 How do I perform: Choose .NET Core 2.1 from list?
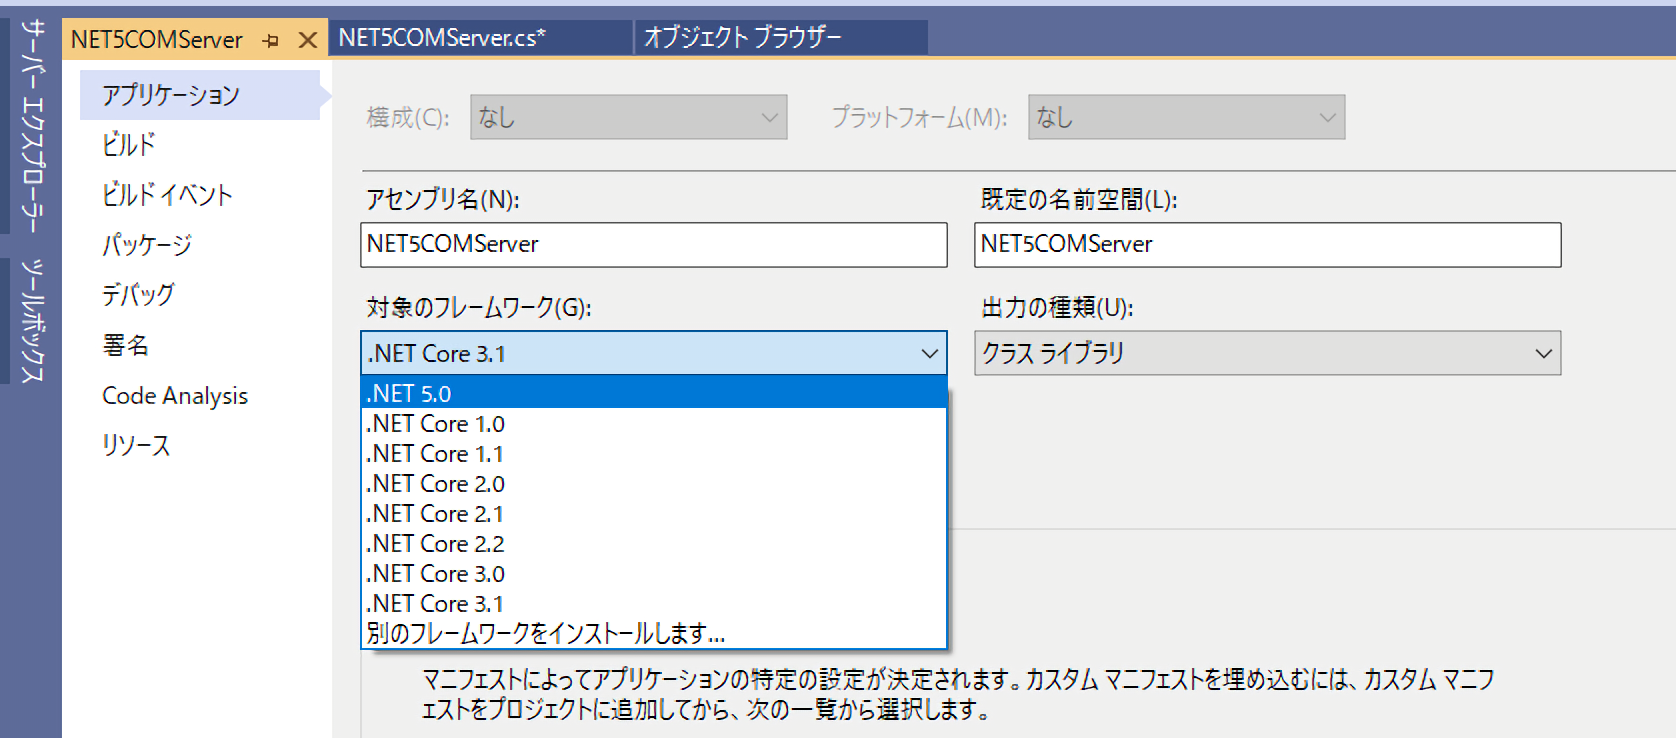(x=435, y=514)
